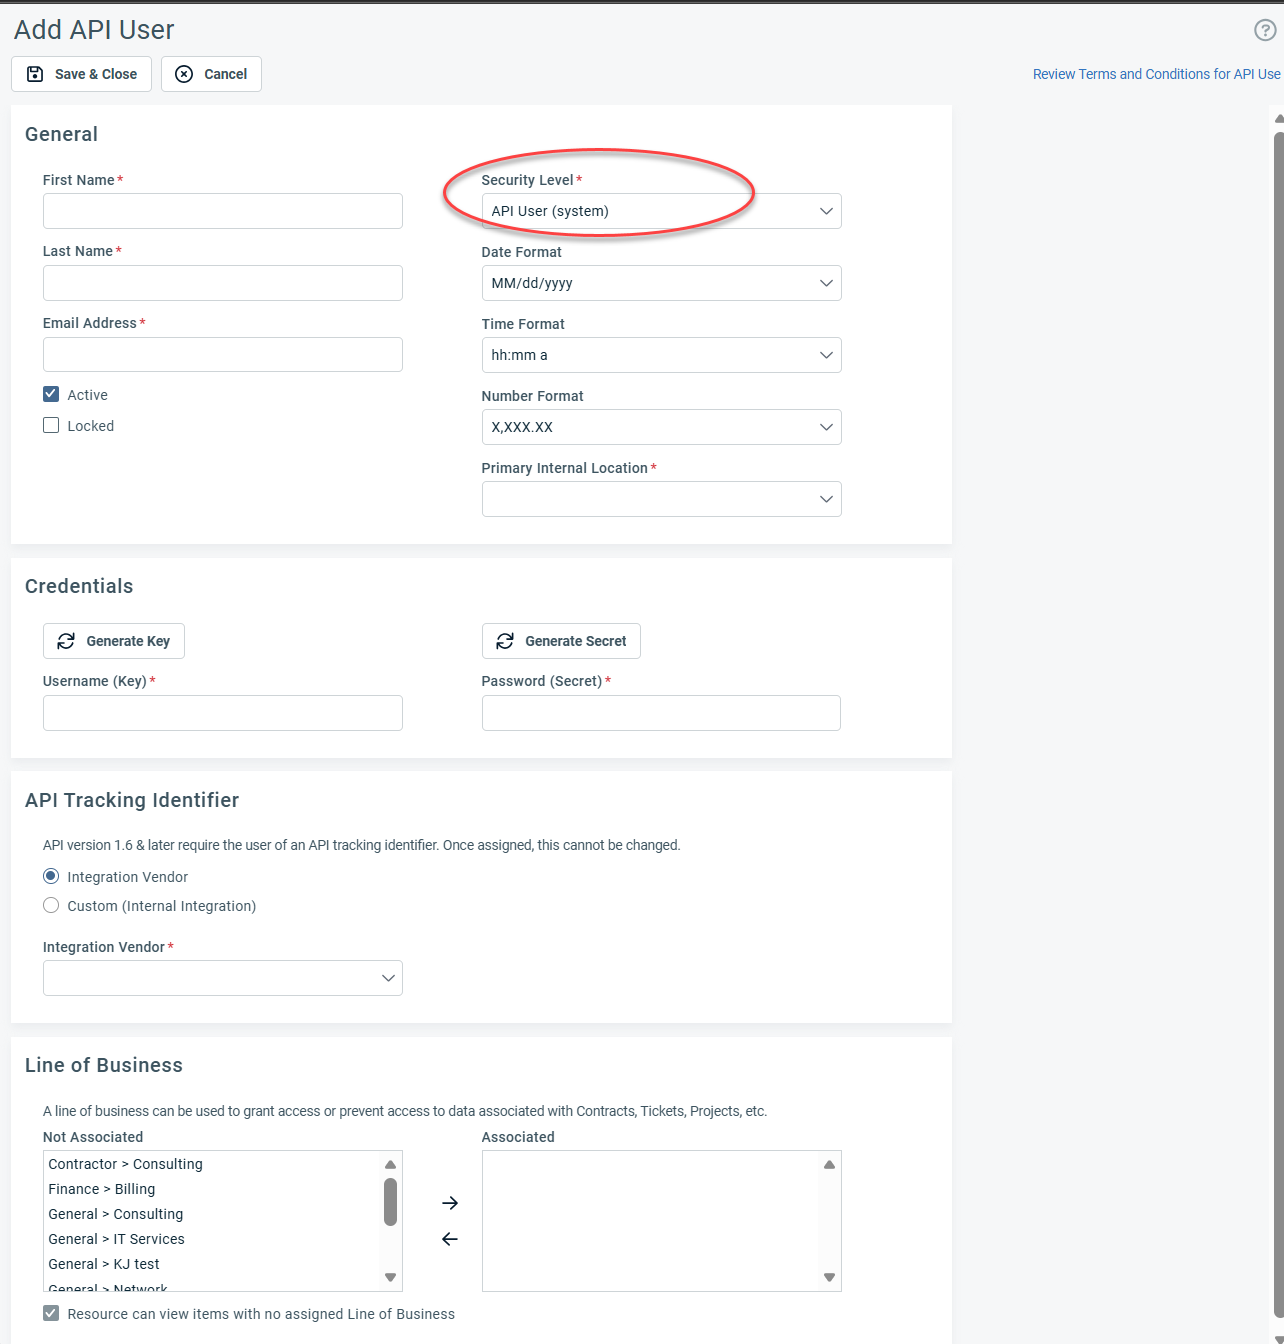
Task: Uncheck the Active checkbox
Action: click(51, 394)
